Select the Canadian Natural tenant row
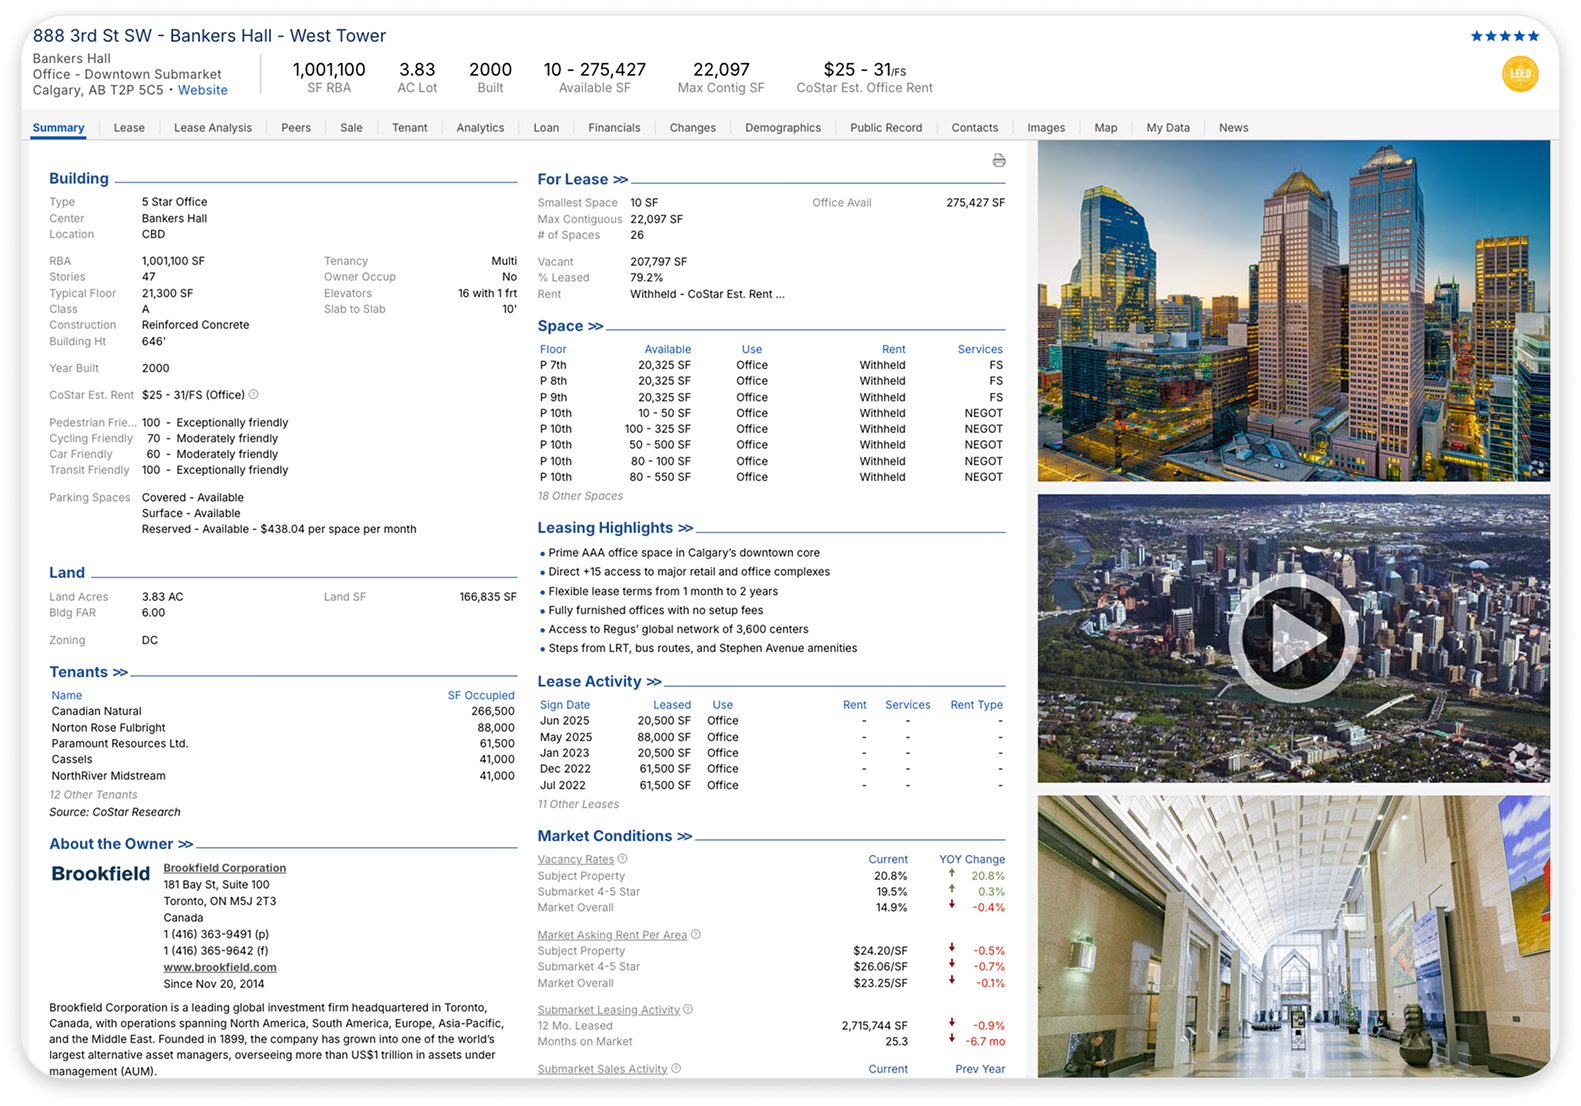 click(283, 712)
